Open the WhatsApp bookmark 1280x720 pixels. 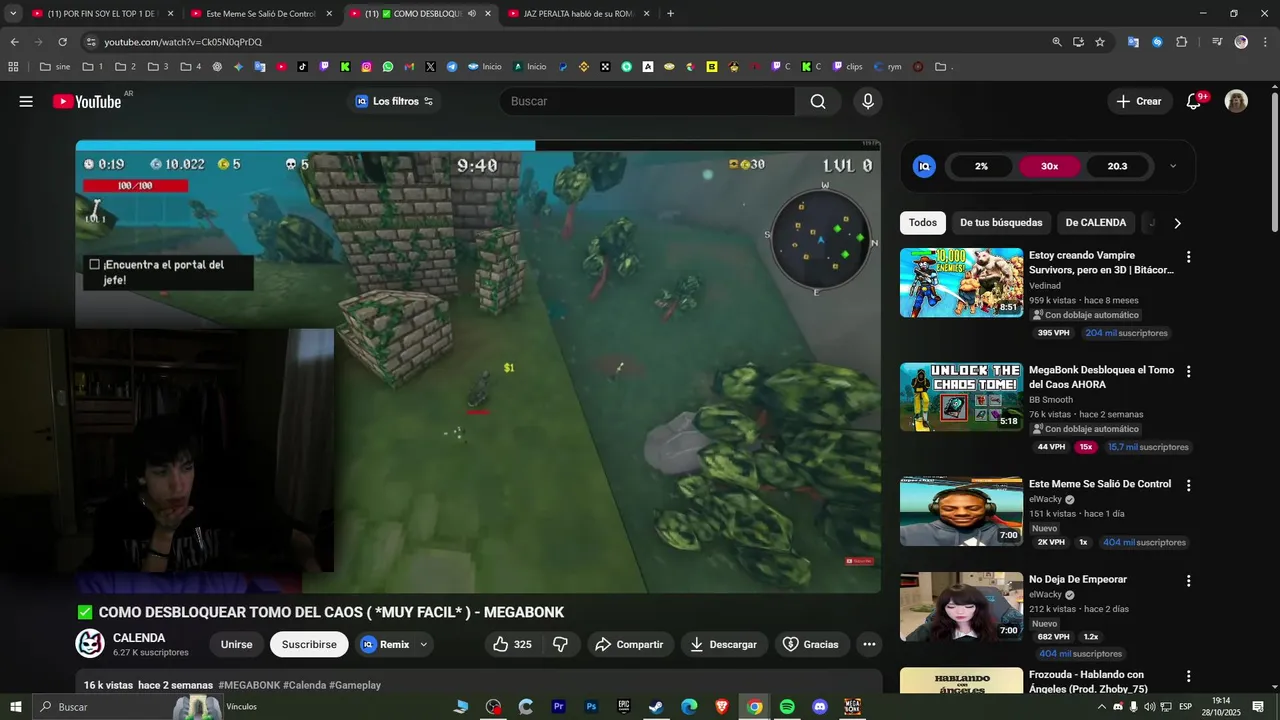pos(388,67)
